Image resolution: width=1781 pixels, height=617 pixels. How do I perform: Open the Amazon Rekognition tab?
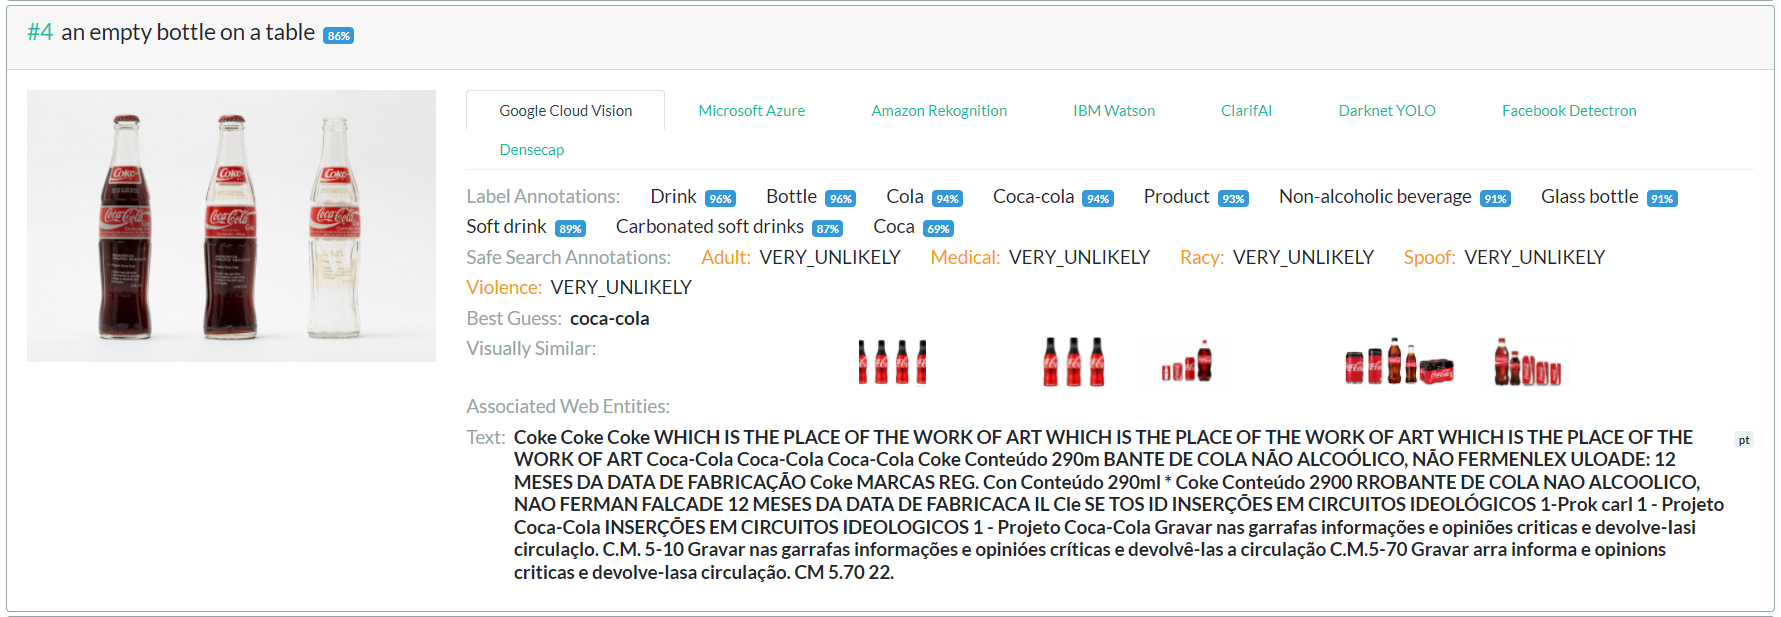(939, 111)
